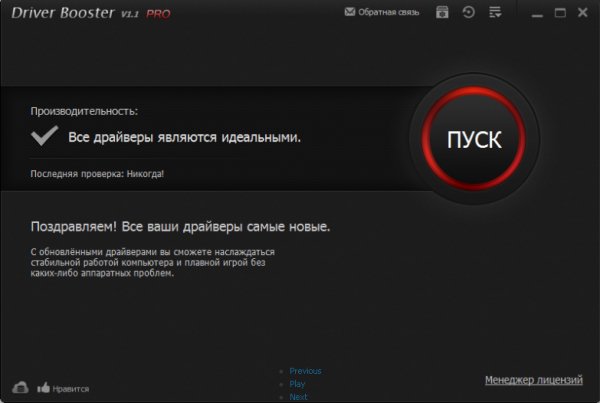The height and width of the screenshot is (403, 600).
Task: Open Менеджер лицензий link
Action: tap(534, 380)
